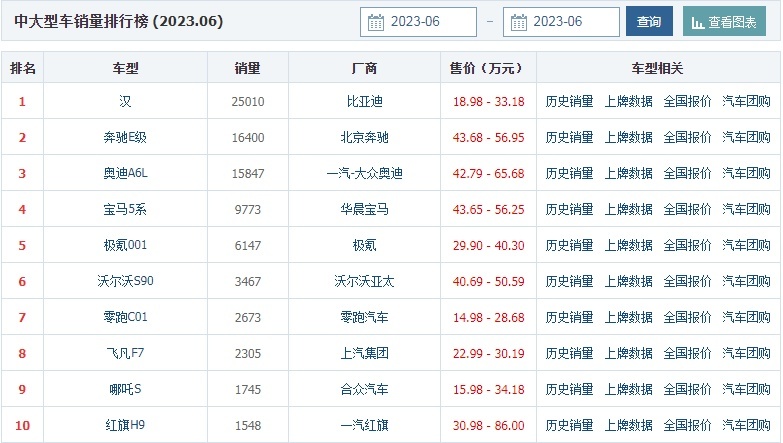The width and height of the screenshot is (783, 443).
Task: Open the 哪吒S model link
Action: pos(125,389)
